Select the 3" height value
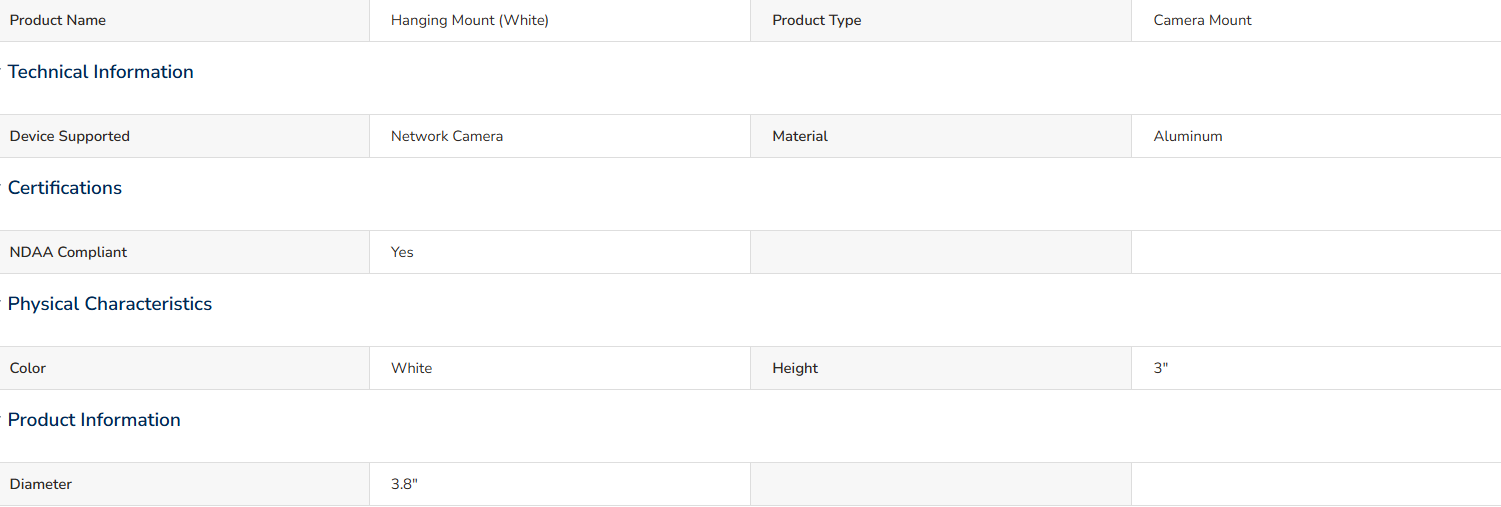1501x507 pixels. (1161, 368)
